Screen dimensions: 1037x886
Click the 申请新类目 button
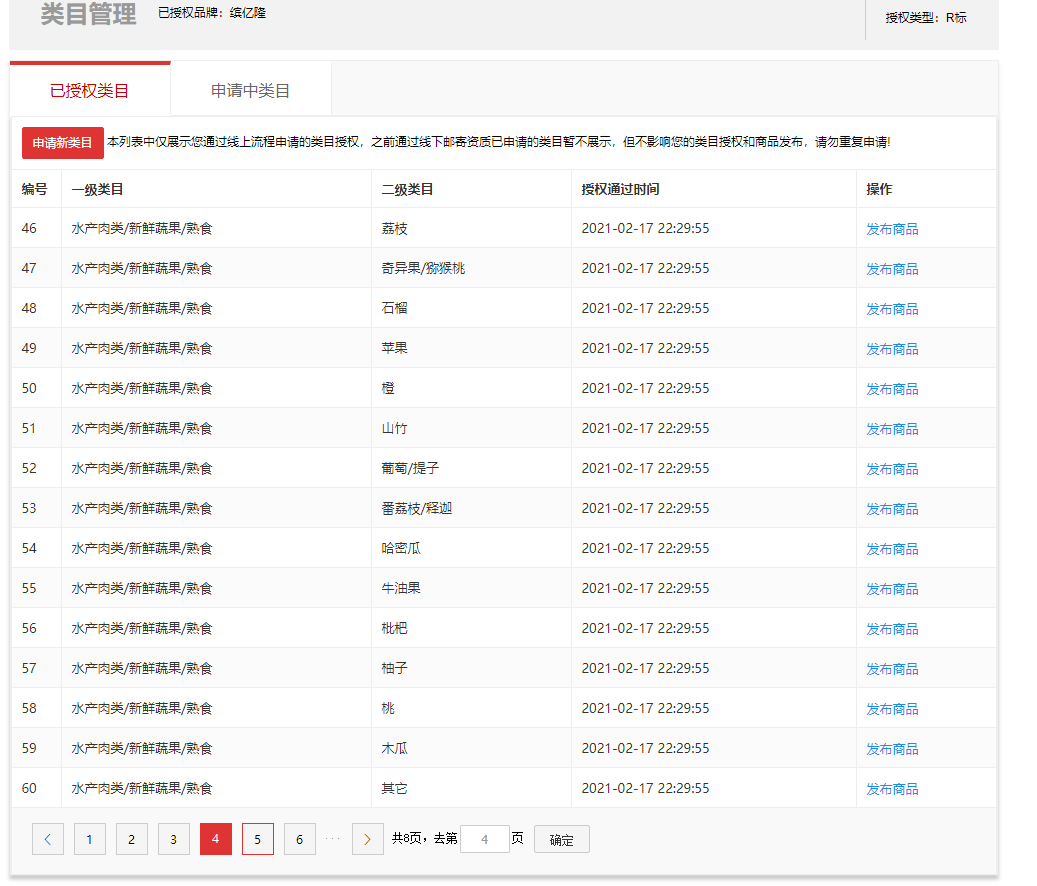coord(63,143)
